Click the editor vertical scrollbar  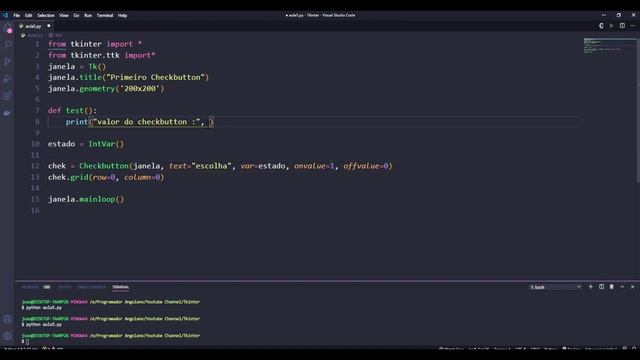pos(638,110)
